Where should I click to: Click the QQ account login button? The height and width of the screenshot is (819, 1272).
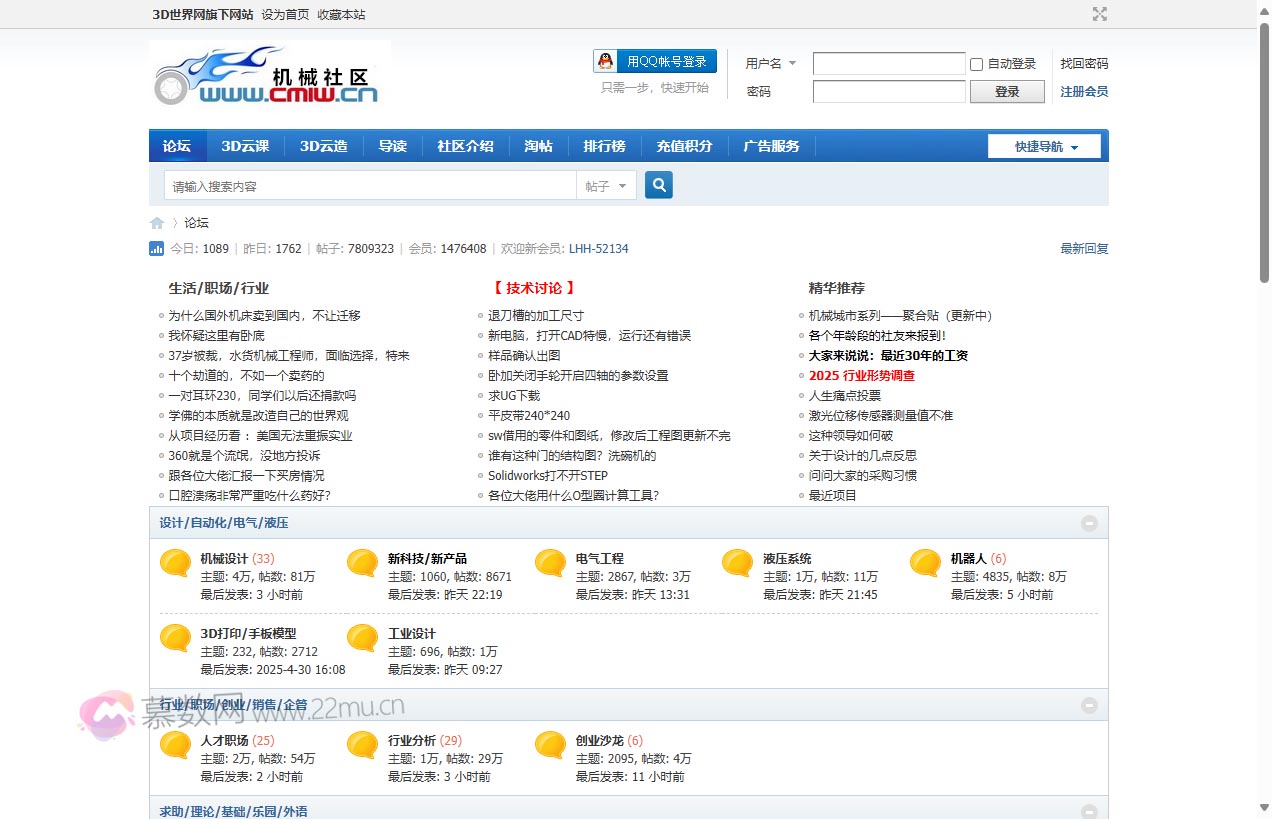pyautogui.click(x=655, y=61)
